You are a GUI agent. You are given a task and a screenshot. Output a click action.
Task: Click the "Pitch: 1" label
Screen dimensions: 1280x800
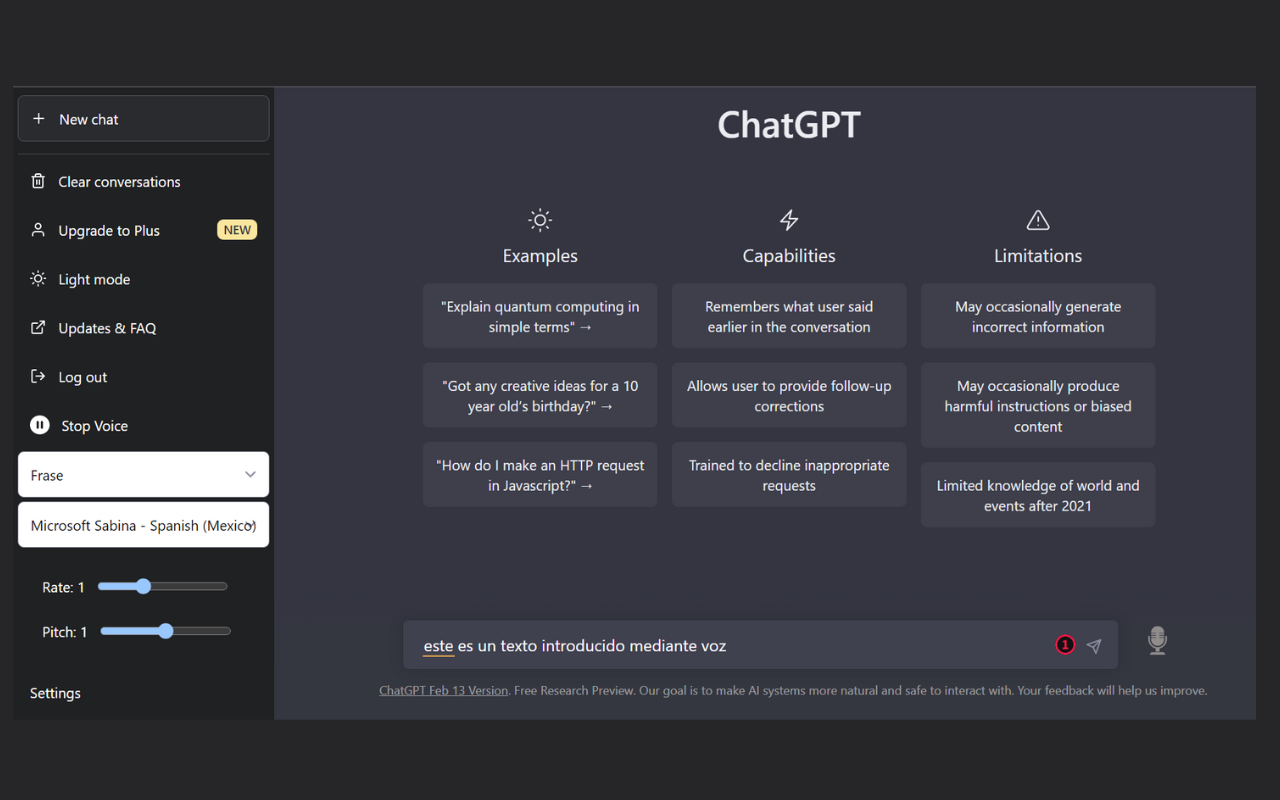[65, 632]
